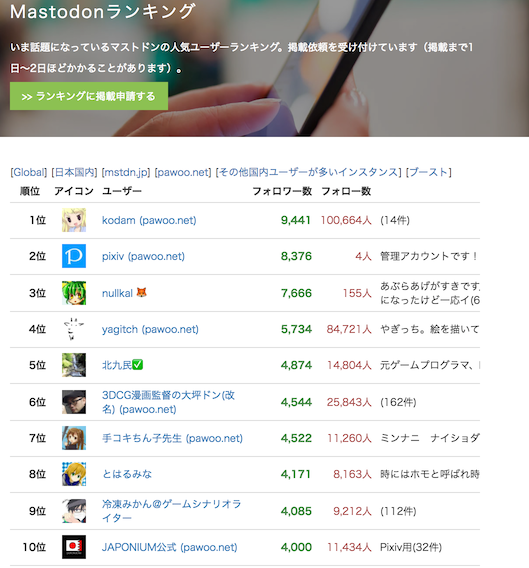Click the 7位 brown-haired anime avatar

pyautogui.click(x=74, y=438)
